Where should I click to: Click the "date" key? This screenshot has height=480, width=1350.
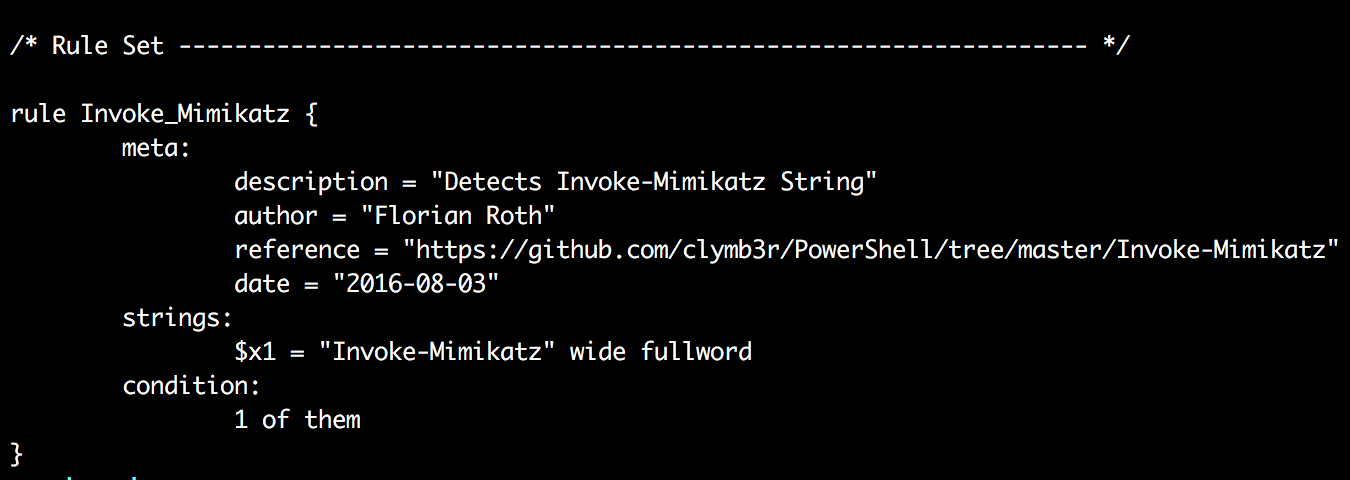click(262, 284)
